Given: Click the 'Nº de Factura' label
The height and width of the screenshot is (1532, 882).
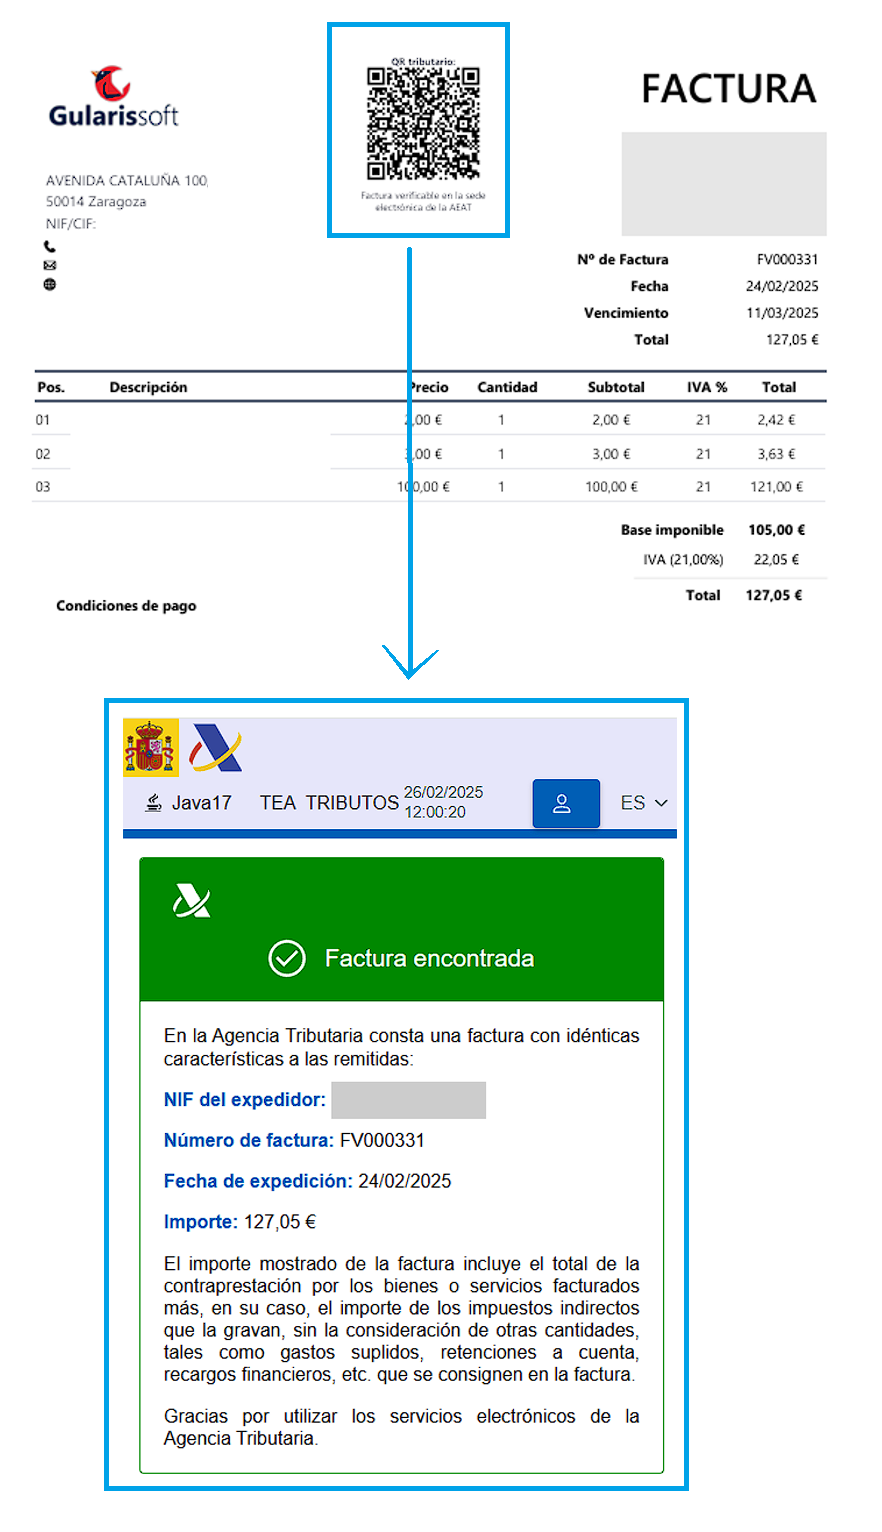Looking at the screenshot, I should point(623,260).
